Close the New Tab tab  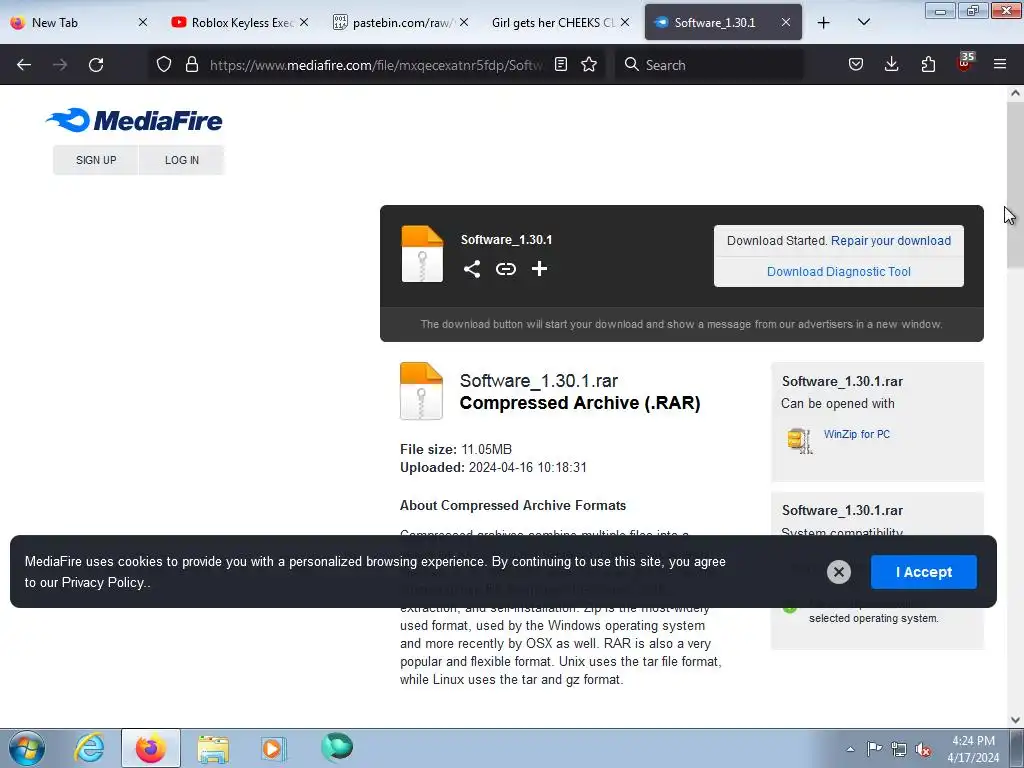click(x=143, y=22)
